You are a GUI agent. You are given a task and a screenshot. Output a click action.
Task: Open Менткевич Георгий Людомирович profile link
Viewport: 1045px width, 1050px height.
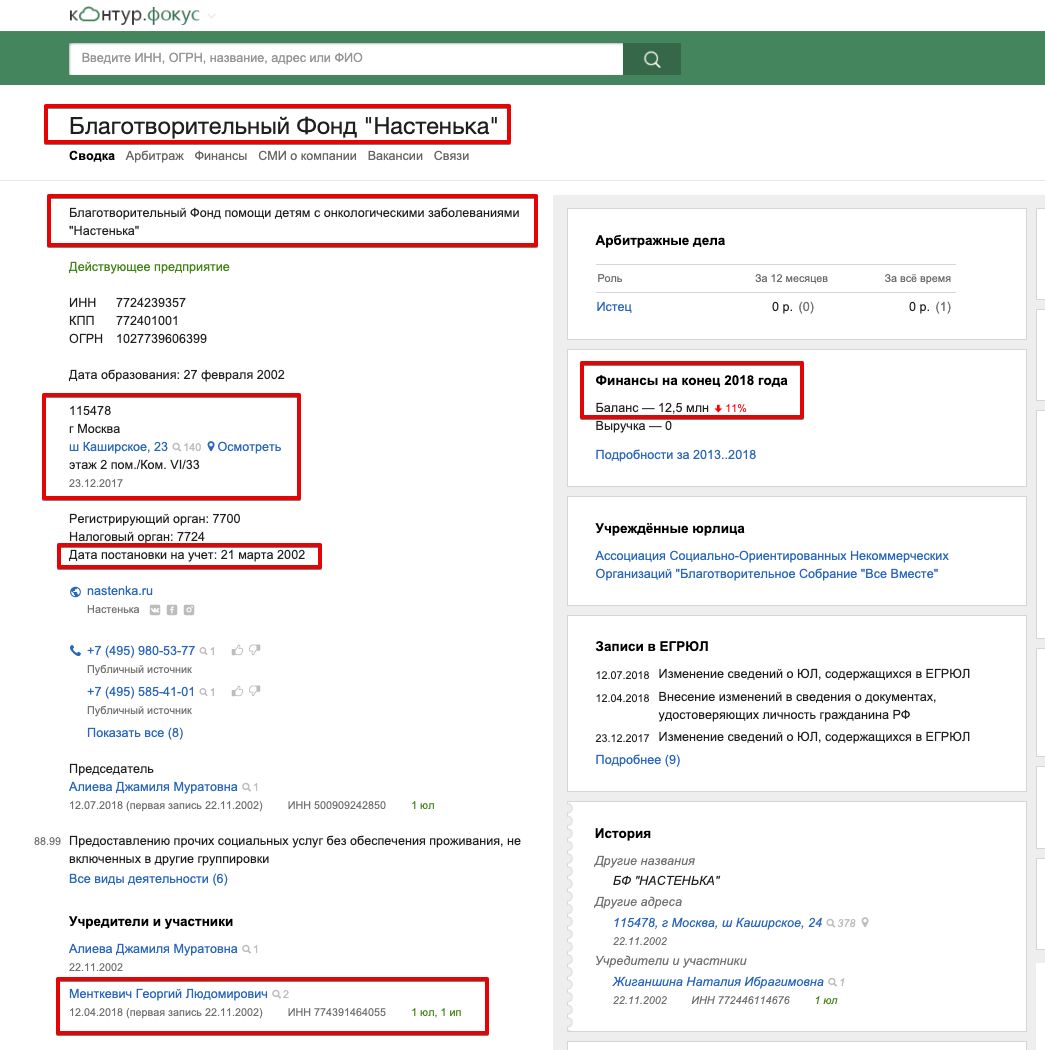click(168, 994)
